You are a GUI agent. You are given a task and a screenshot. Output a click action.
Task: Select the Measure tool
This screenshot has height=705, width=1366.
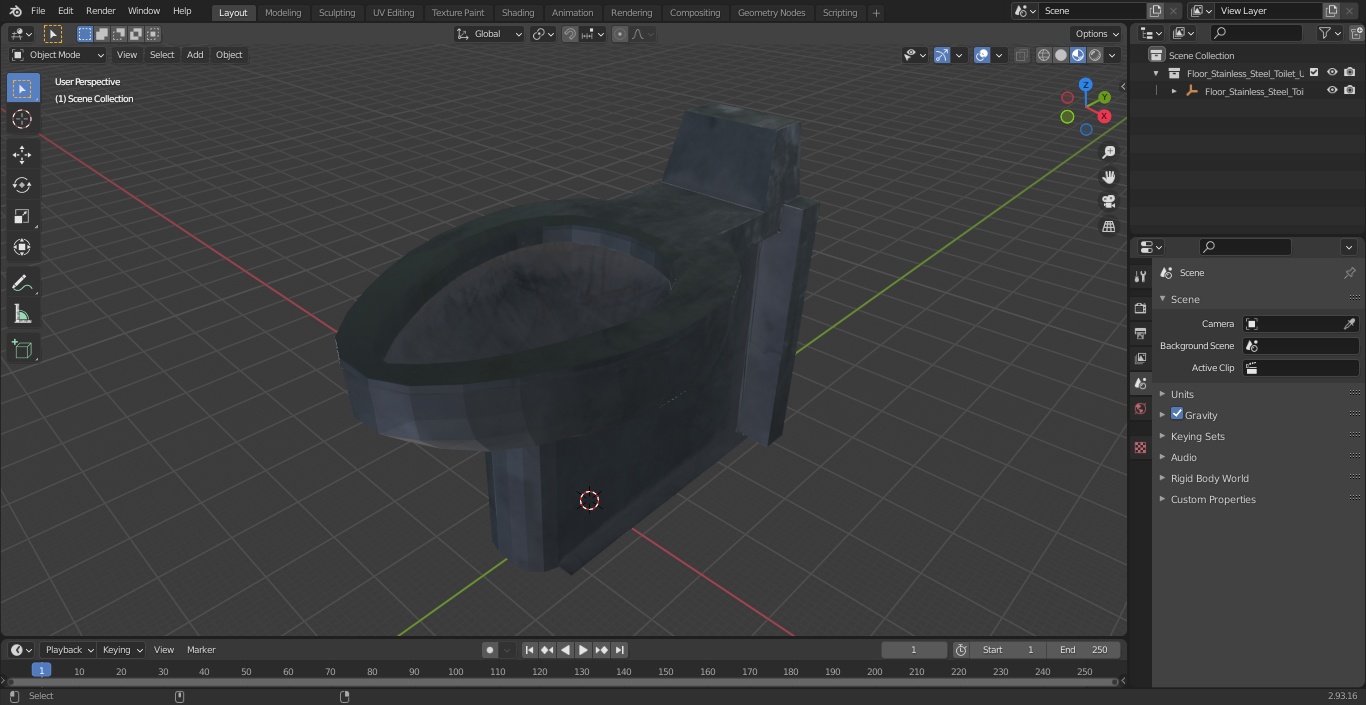click(22, 315)
